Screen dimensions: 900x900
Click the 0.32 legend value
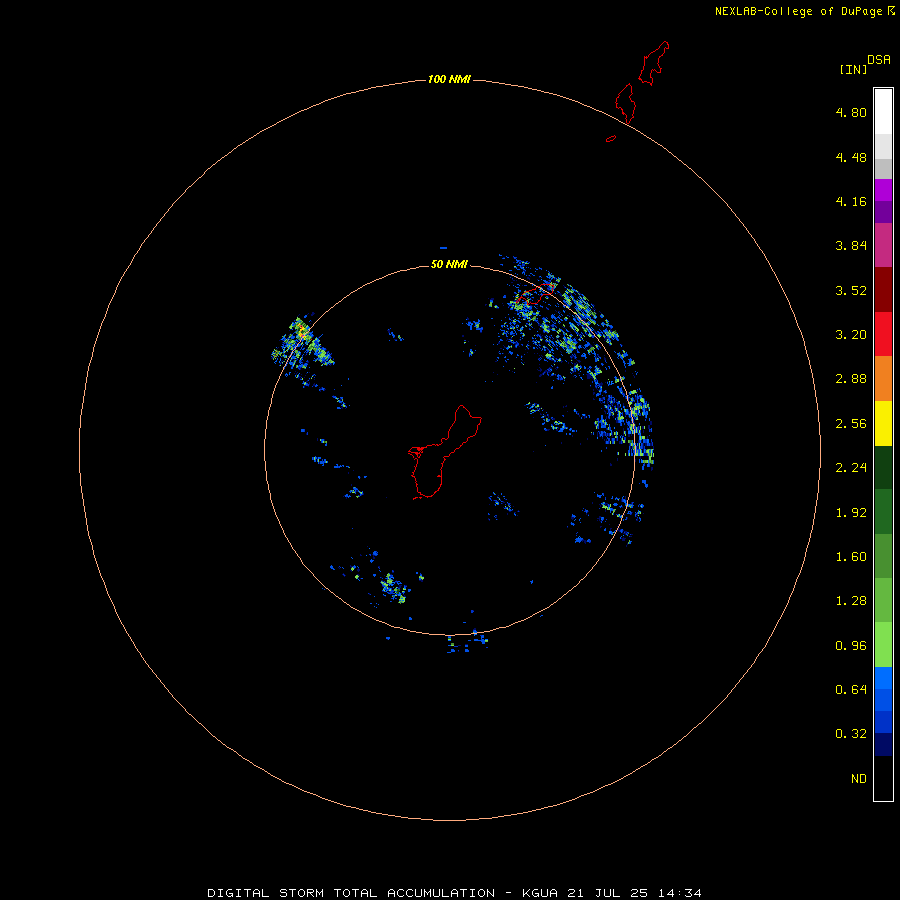[851, 734]
